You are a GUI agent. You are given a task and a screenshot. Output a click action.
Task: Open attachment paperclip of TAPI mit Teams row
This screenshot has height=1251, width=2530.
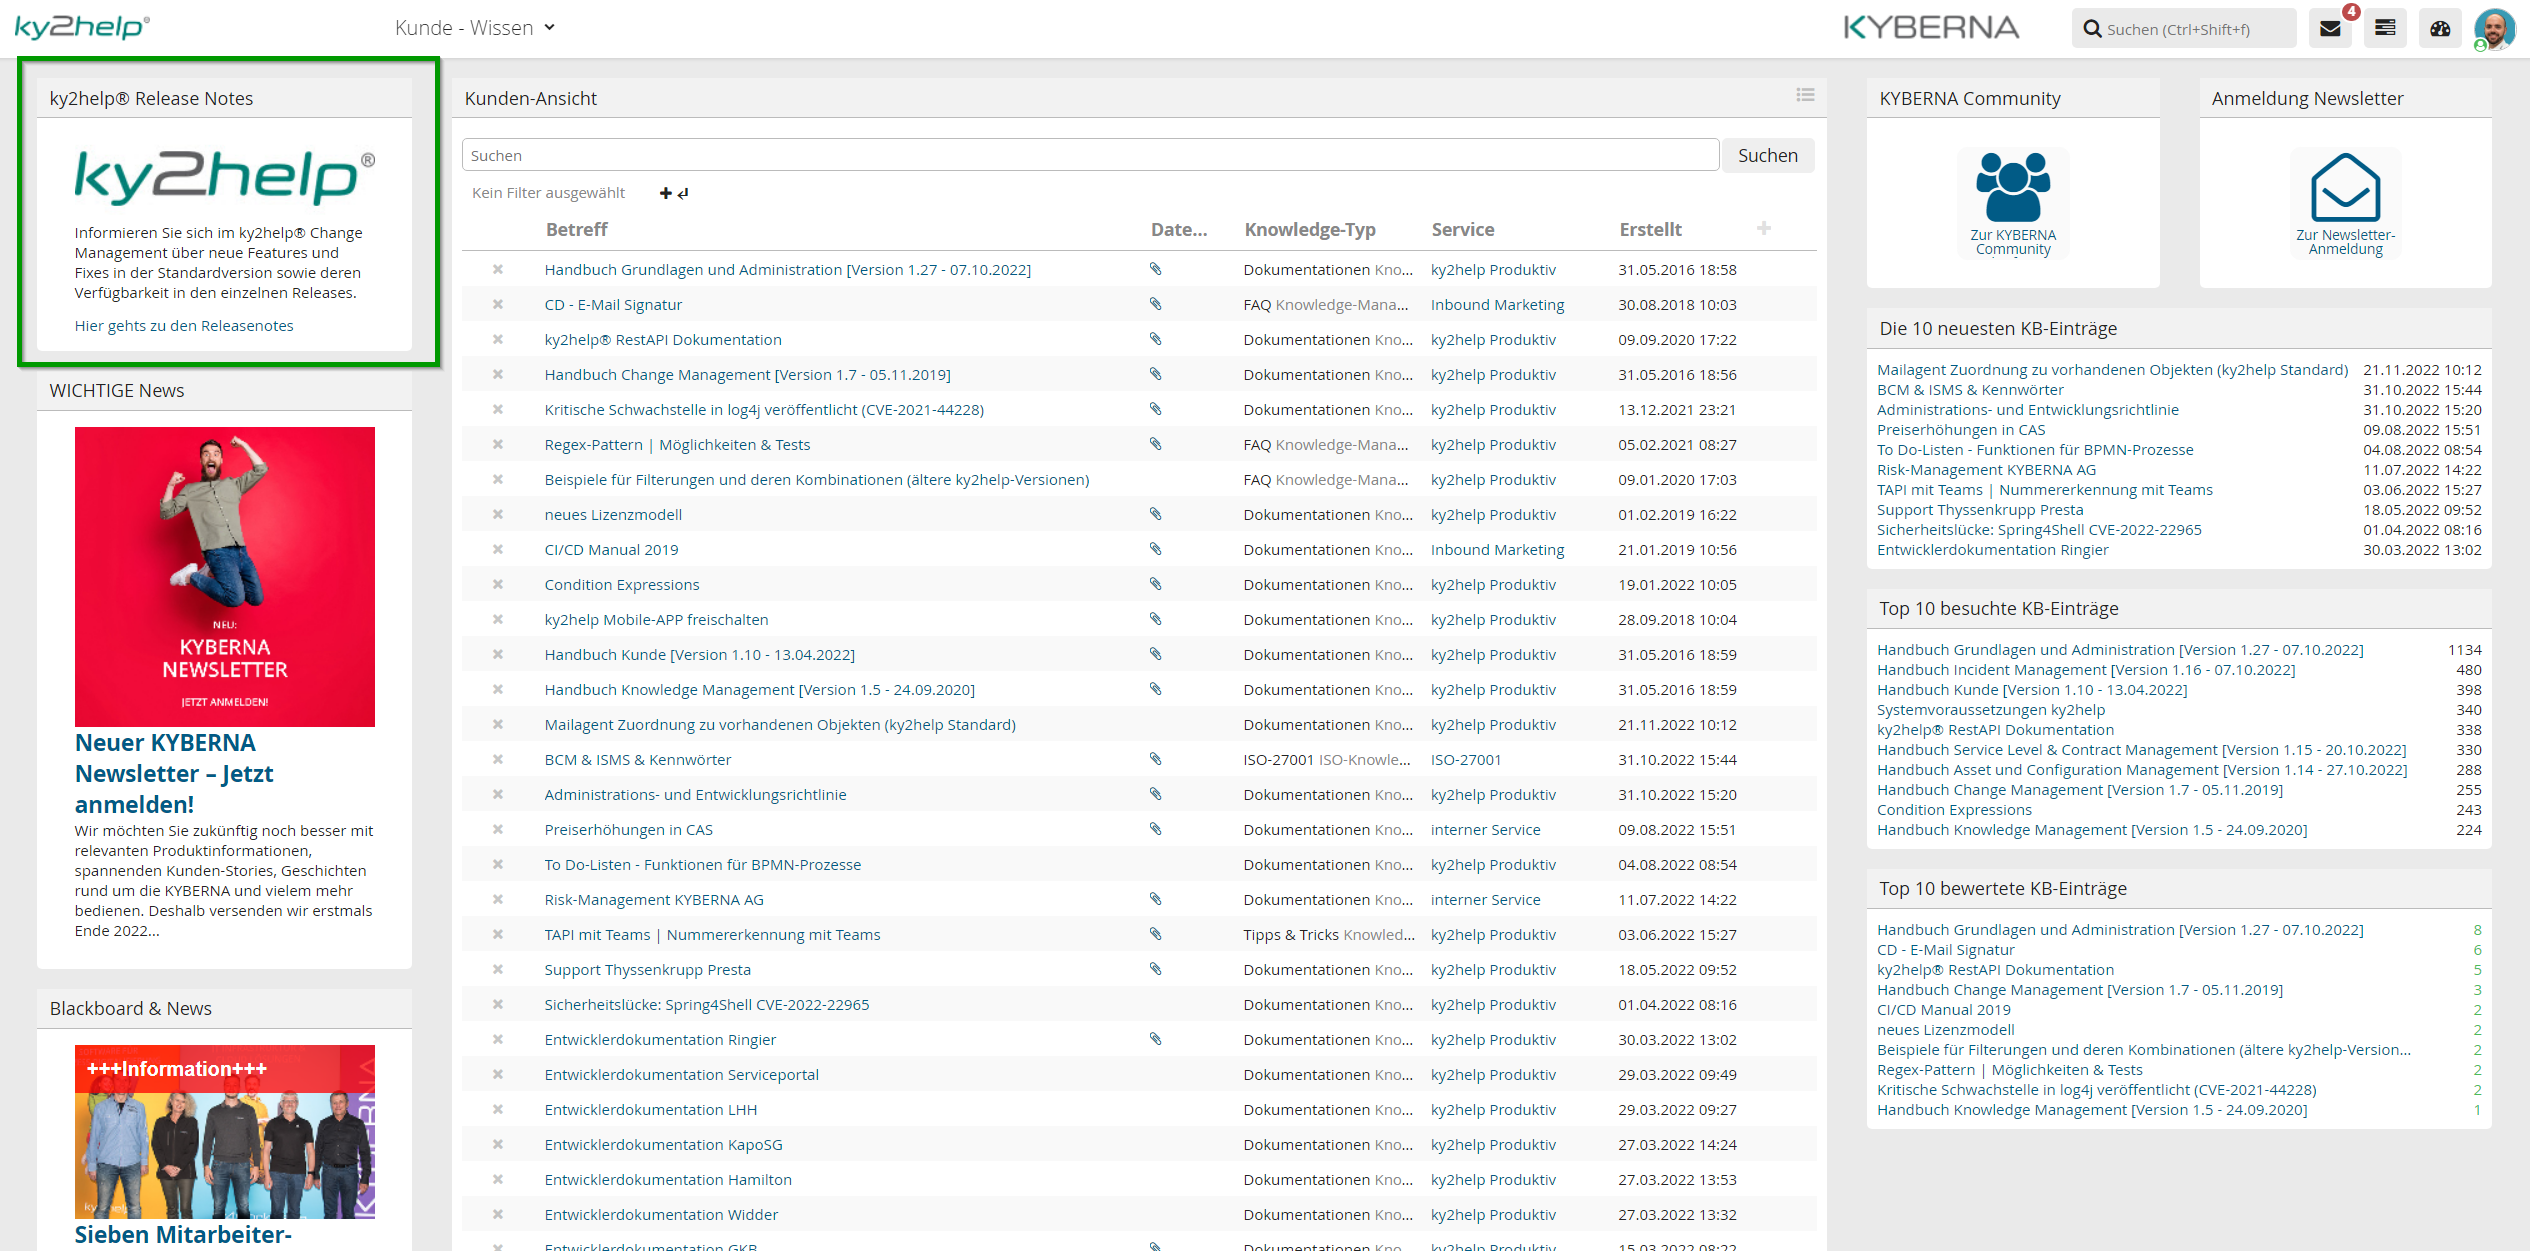(1155, 933)
